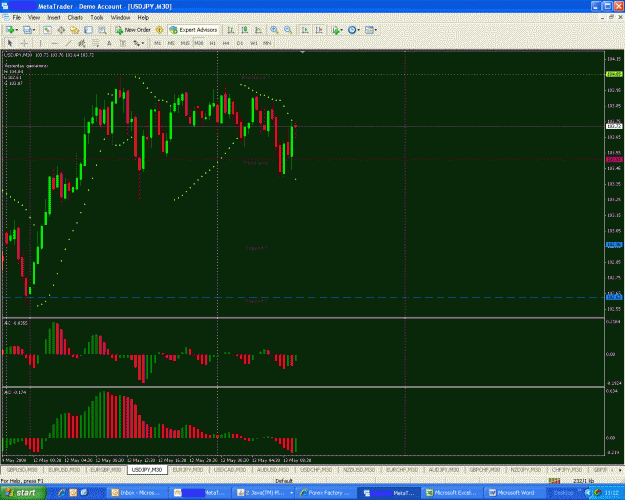Switch to the EURJPY,M30 chart tab
625x500 pixels.
(x=188, y=470)
